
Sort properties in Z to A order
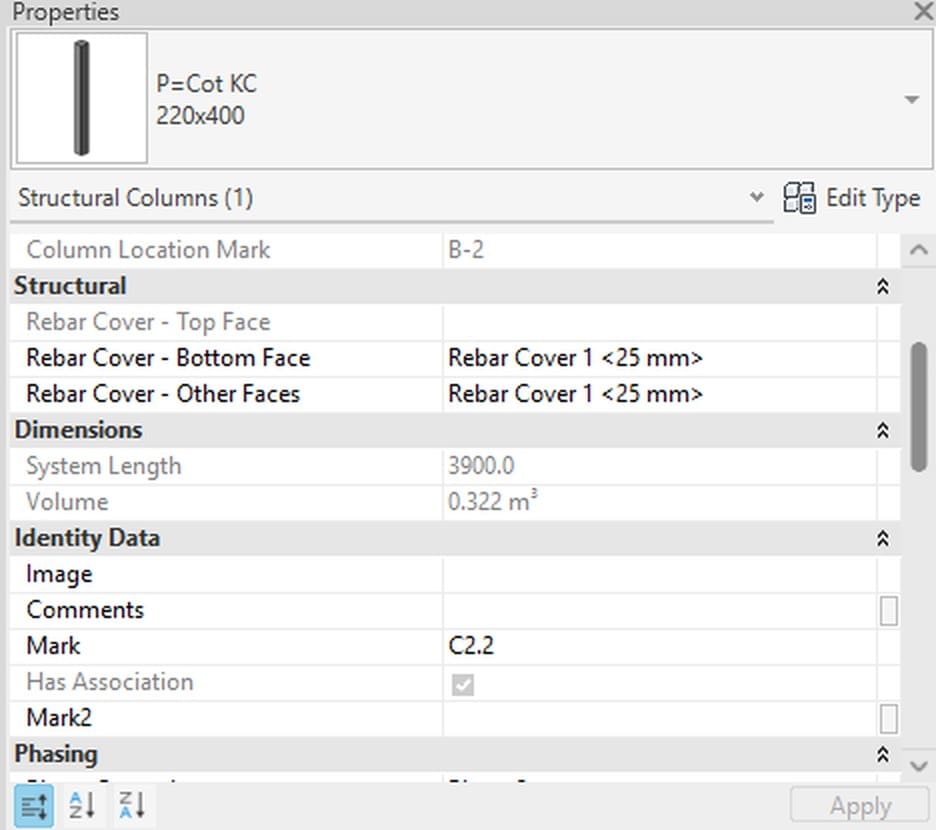[132, 806]
